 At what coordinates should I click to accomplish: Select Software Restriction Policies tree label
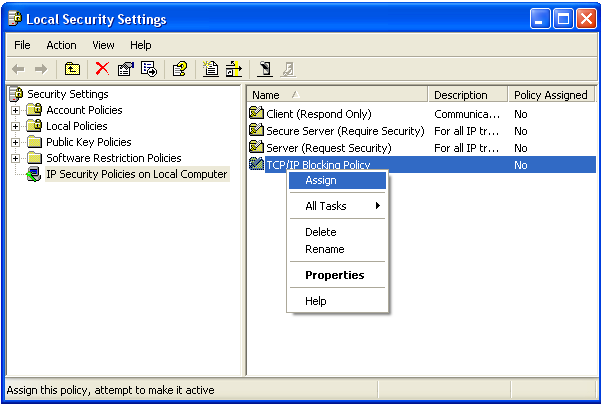[x=114, y=158]
